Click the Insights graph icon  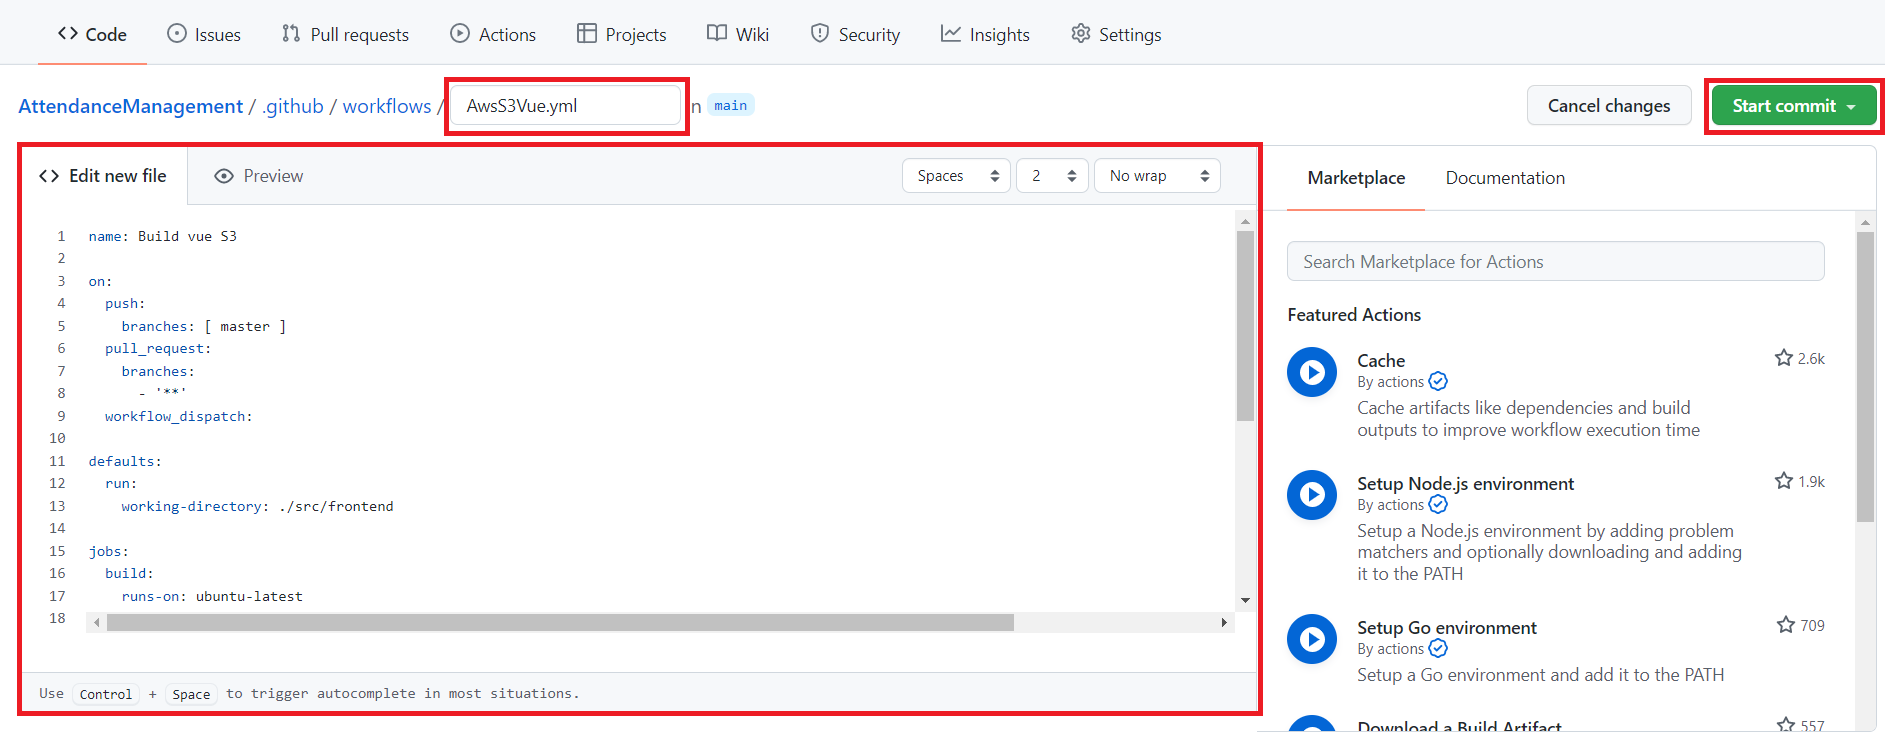951,33
